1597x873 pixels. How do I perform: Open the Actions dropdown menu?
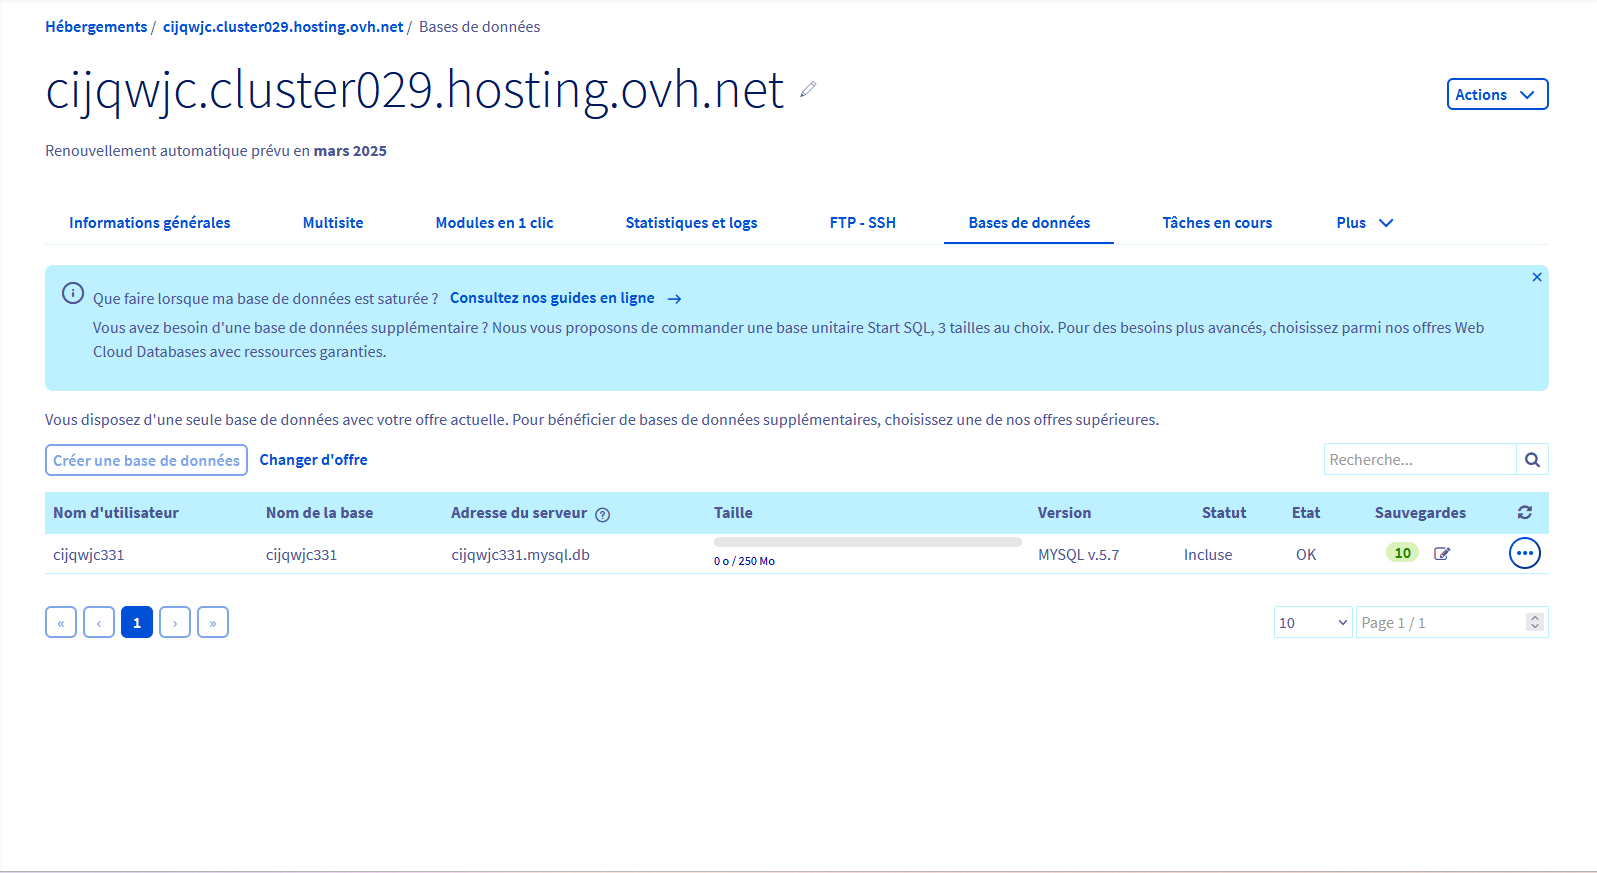click(x=1496, y=94)
